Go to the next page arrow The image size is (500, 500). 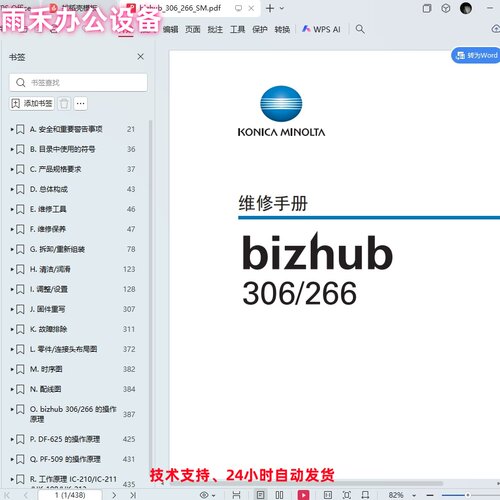click(114, 495)
